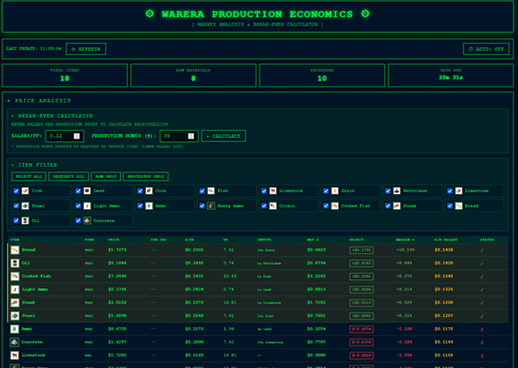Toggle the Bread filter checkbox

pos(450,206)
